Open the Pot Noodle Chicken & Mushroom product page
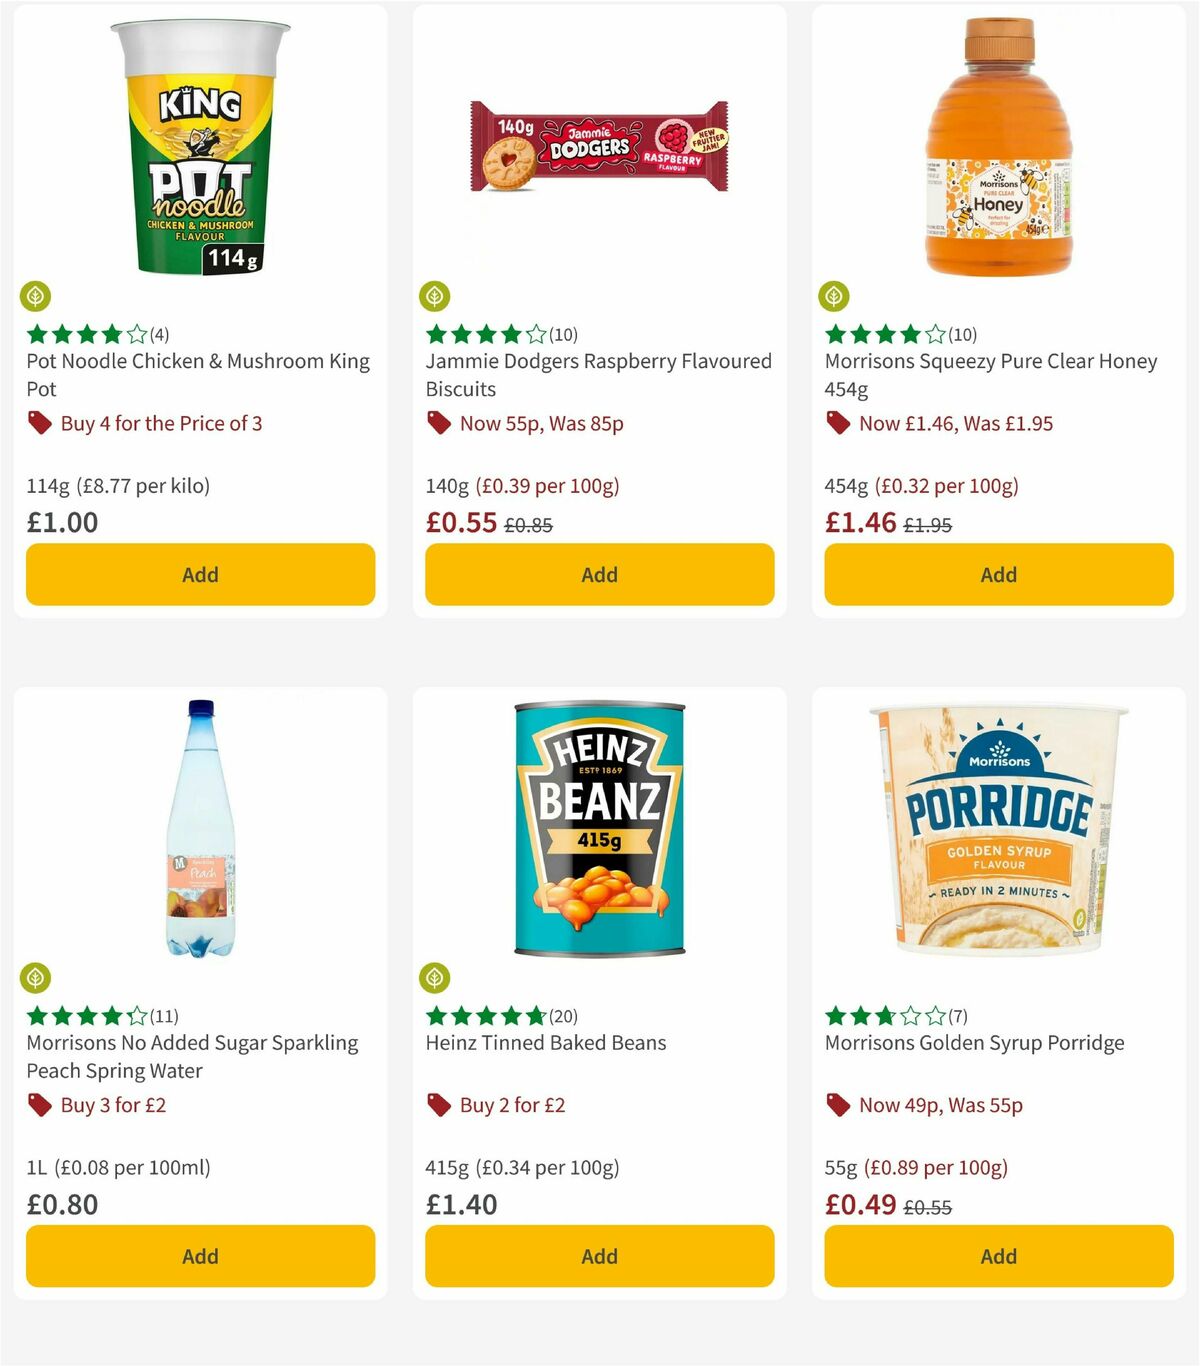This screenshot has height=1366, width=1200. (x=197, y=375)
